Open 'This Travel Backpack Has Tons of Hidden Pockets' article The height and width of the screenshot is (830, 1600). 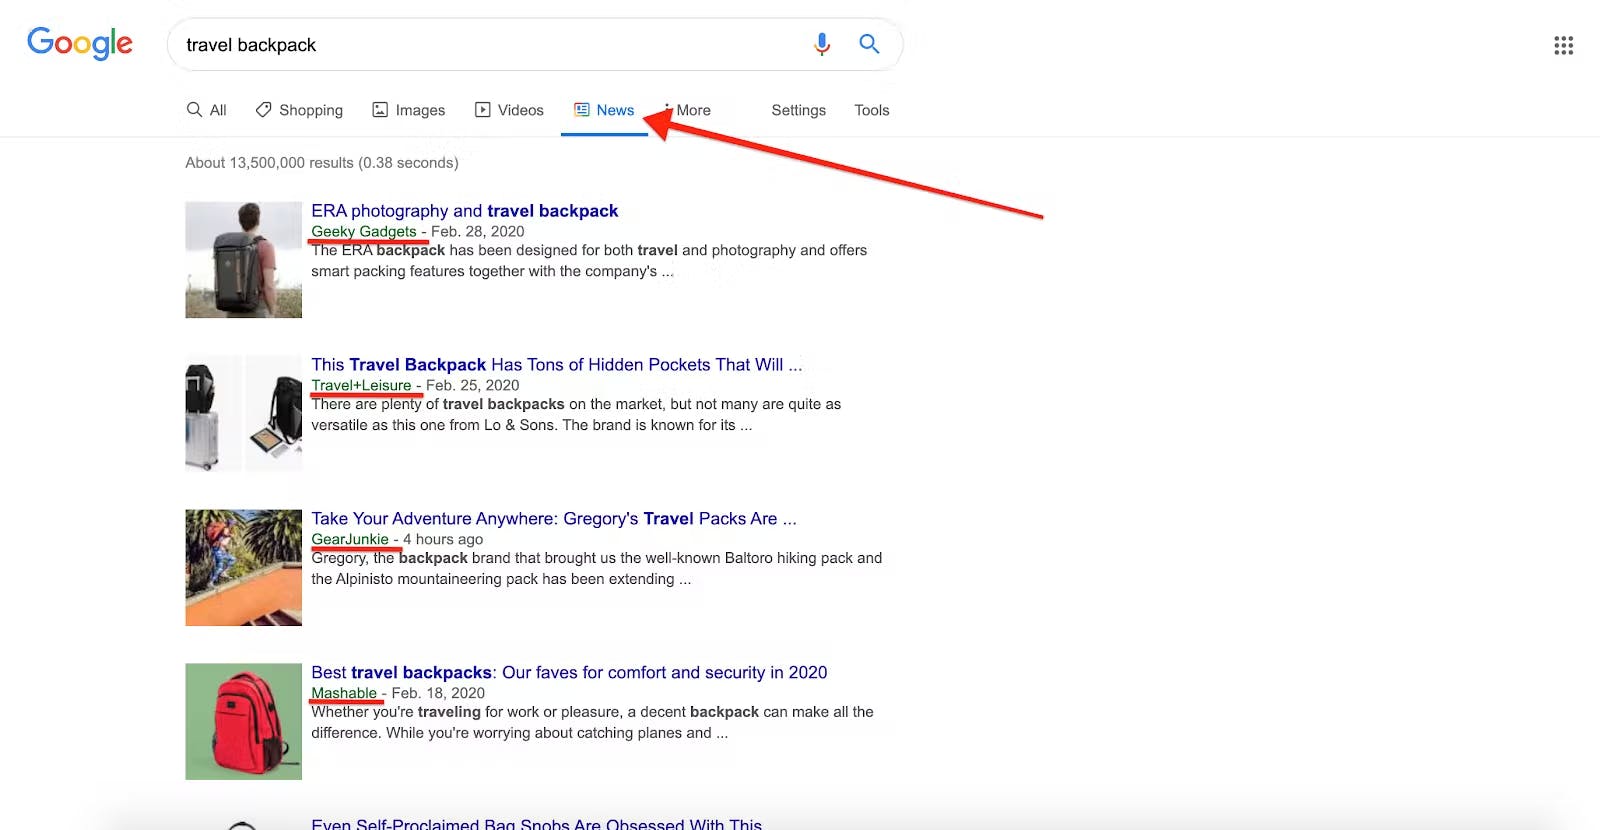(x=556, y=365)
